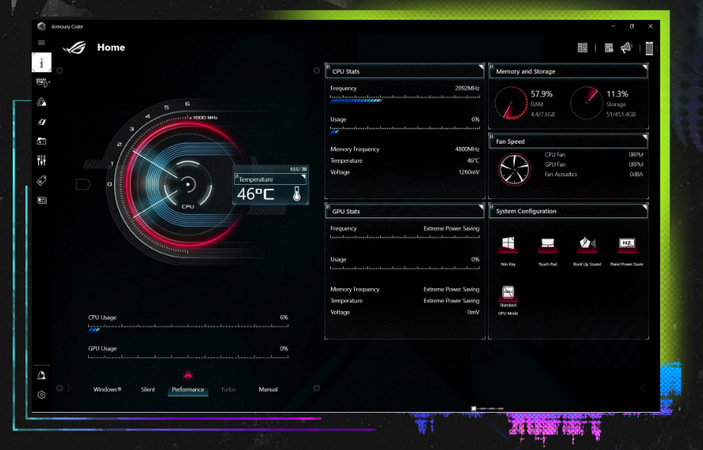Click the sliders Scenario Profiles sidebar icon
Screen dimensions: 703x450
[41, 161]
